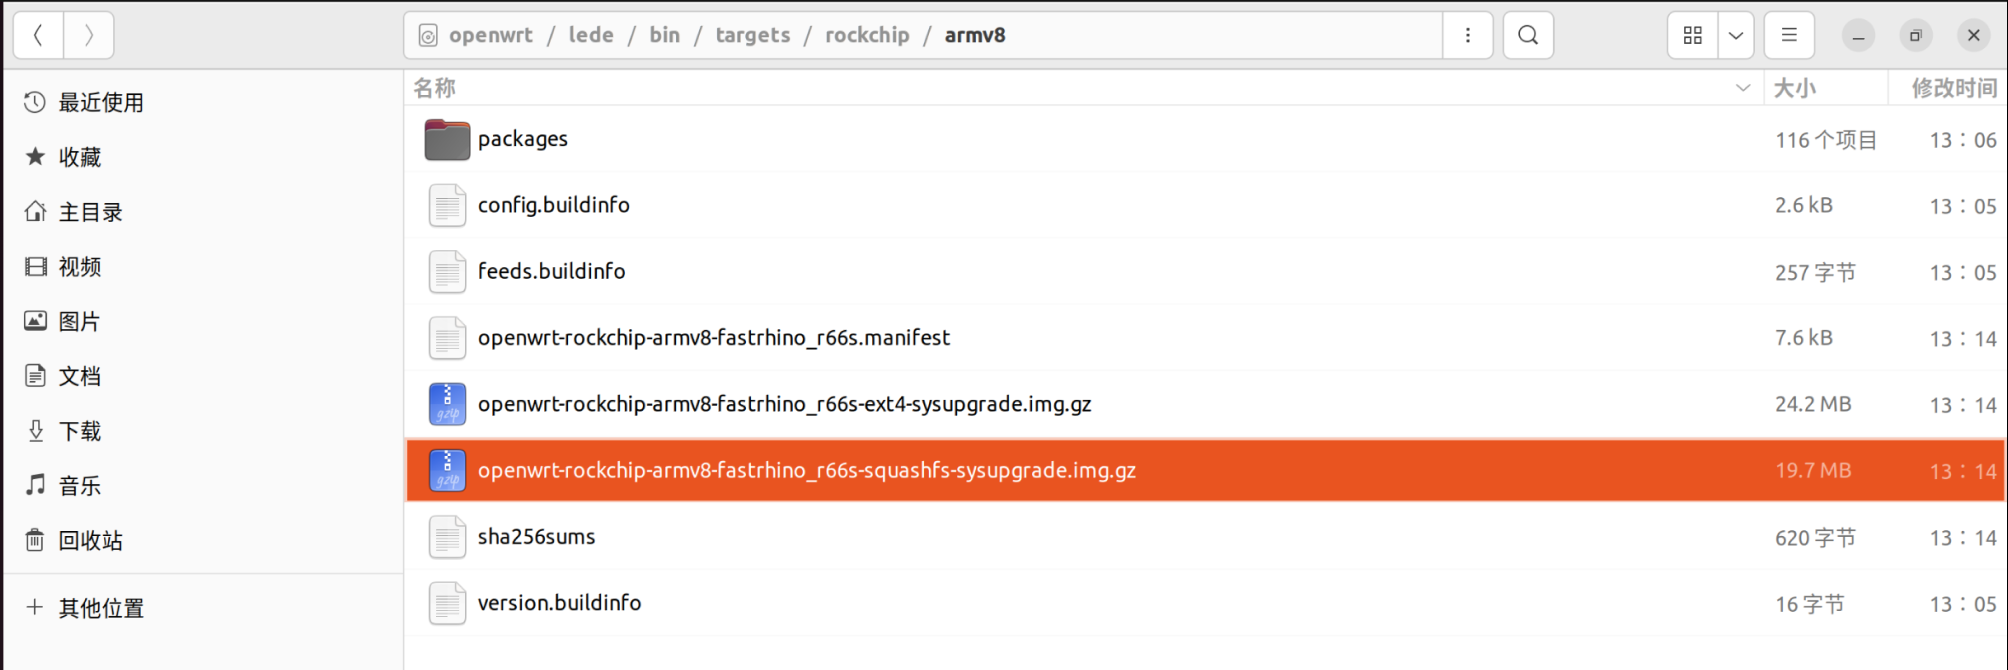Select feeds.buildinfo file icon
The height and width of the screenshot is (670, 2008).
(447, 272)
